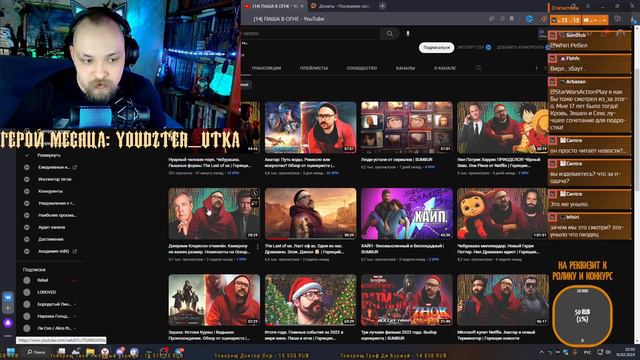Activate voice search microphone icon
The image size is (640, 360).
408,33
